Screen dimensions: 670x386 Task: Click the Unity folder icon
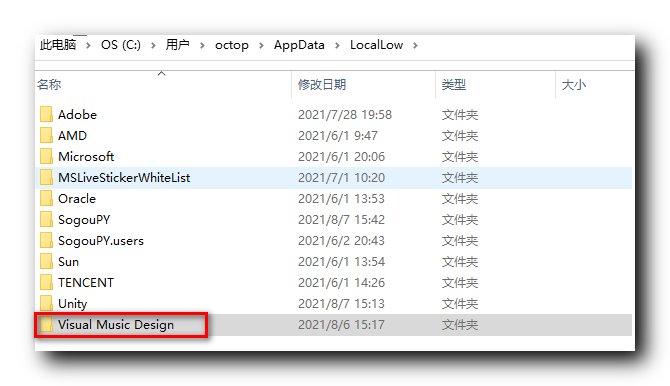(46, 303)
